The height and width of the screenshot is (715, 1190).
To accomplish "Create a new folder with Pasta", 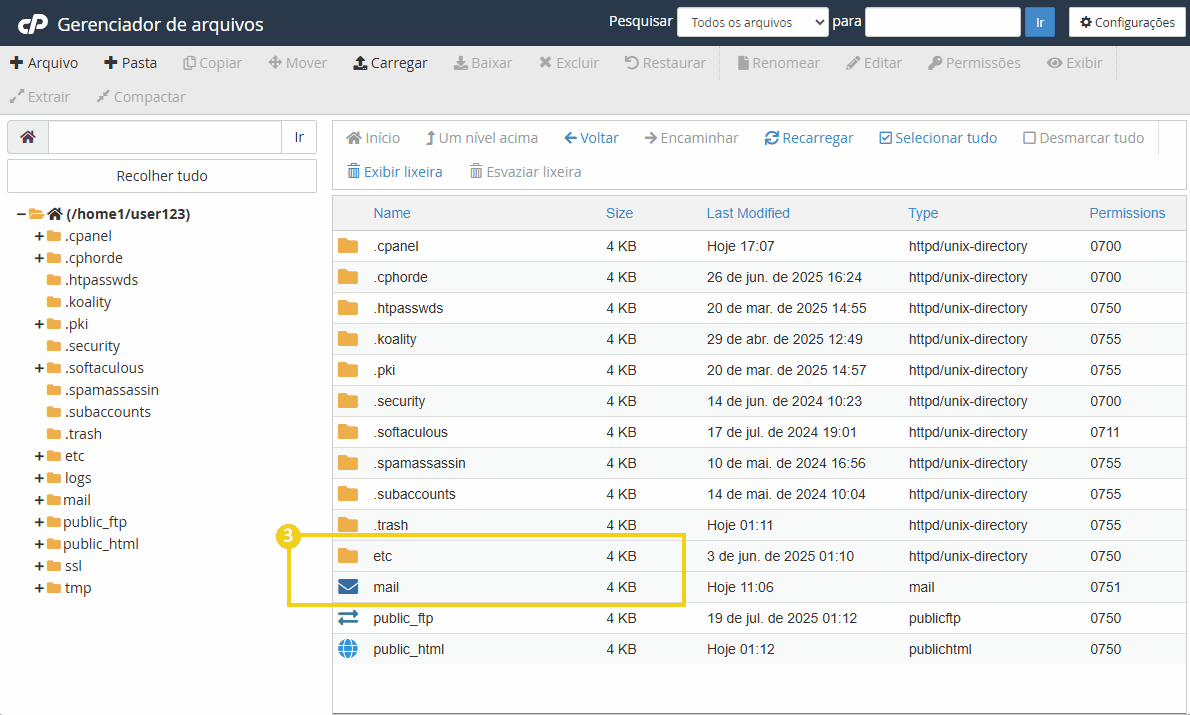I will coord(131,63).
